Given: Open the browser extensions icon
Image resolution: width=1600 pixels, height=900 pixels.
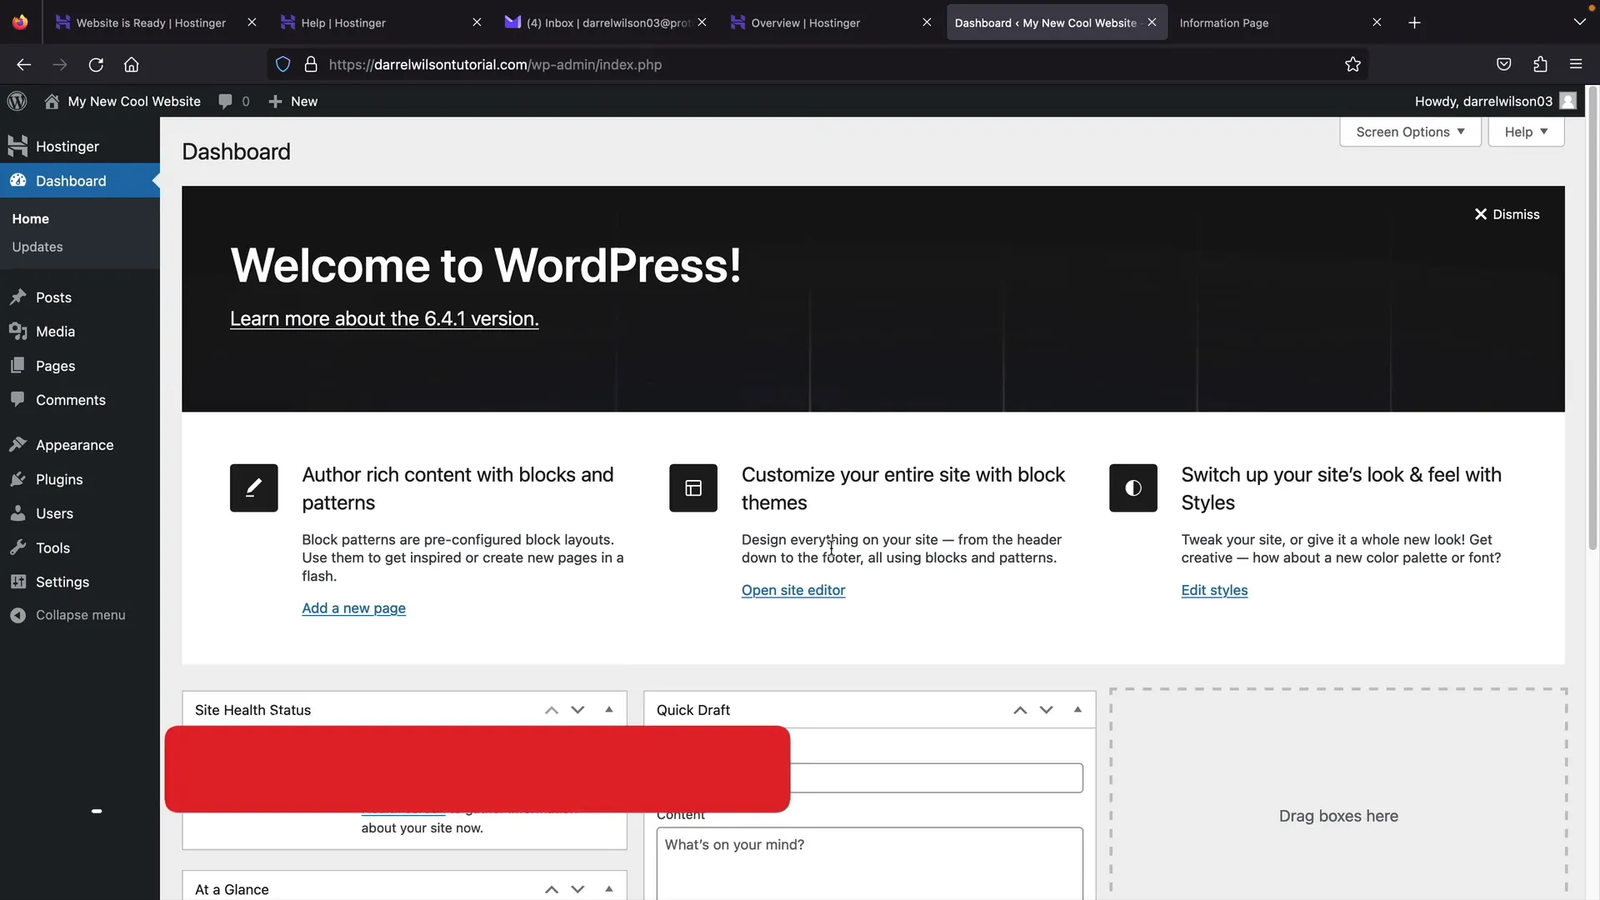Looking at the screenshot, I should 1540,64.
